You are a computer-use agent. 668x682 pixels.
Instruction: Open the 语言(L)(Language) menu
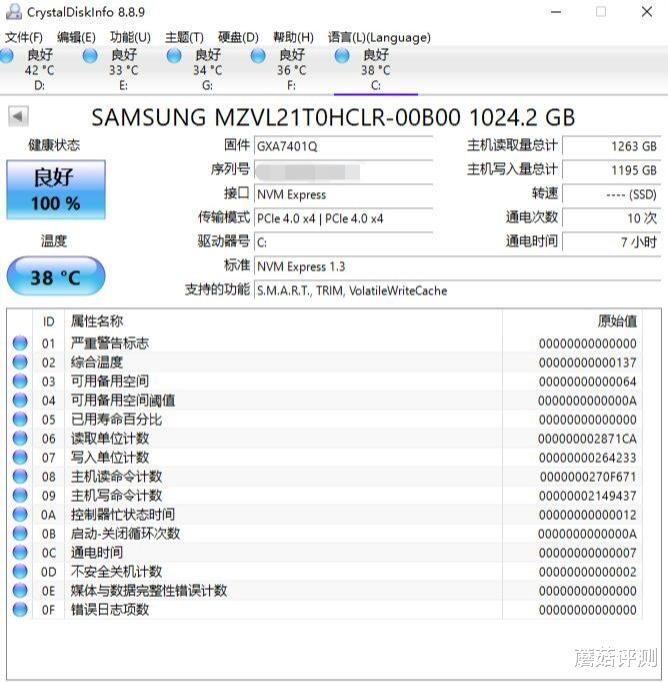[x=379, y=37]
